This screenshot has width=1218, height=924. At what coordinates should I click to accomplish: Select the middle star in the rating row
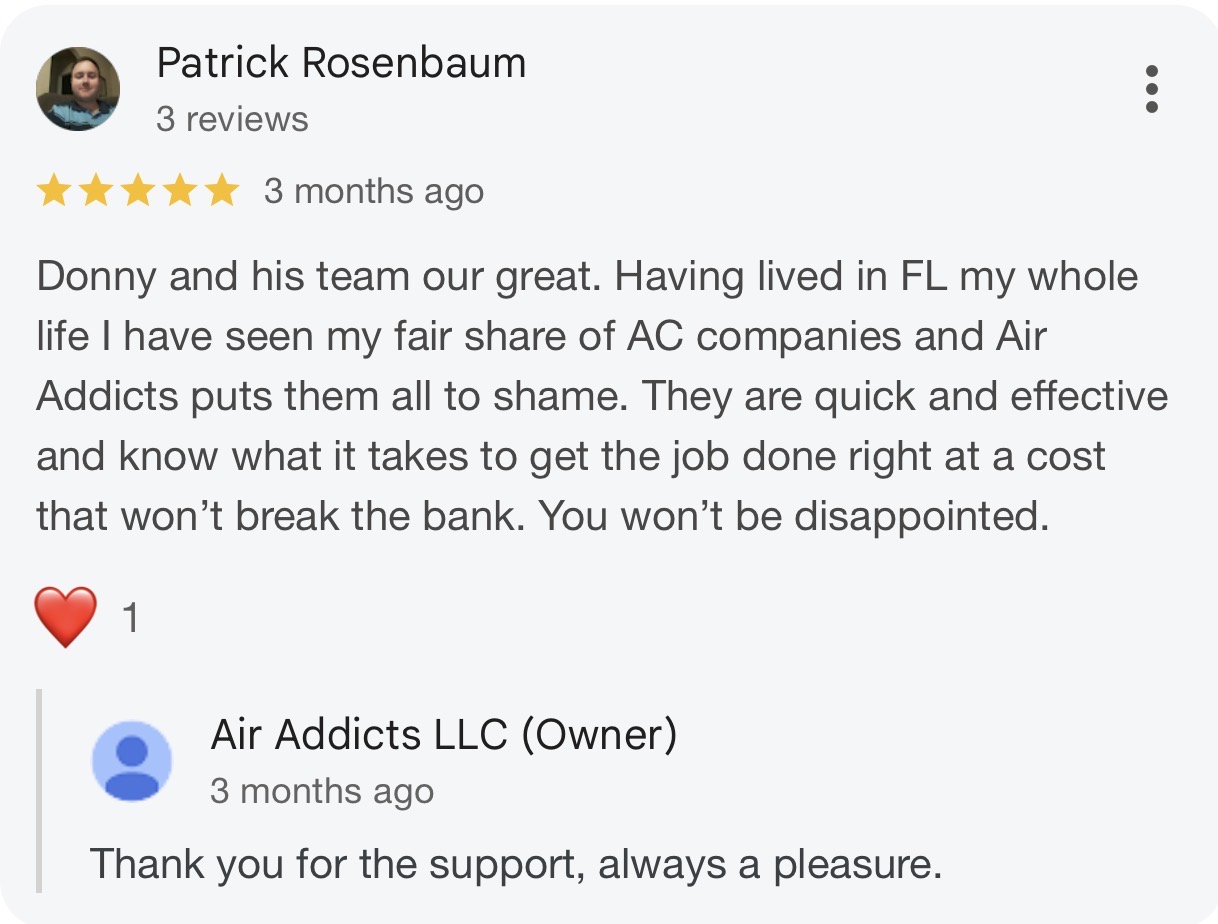[x=138, y=190]
